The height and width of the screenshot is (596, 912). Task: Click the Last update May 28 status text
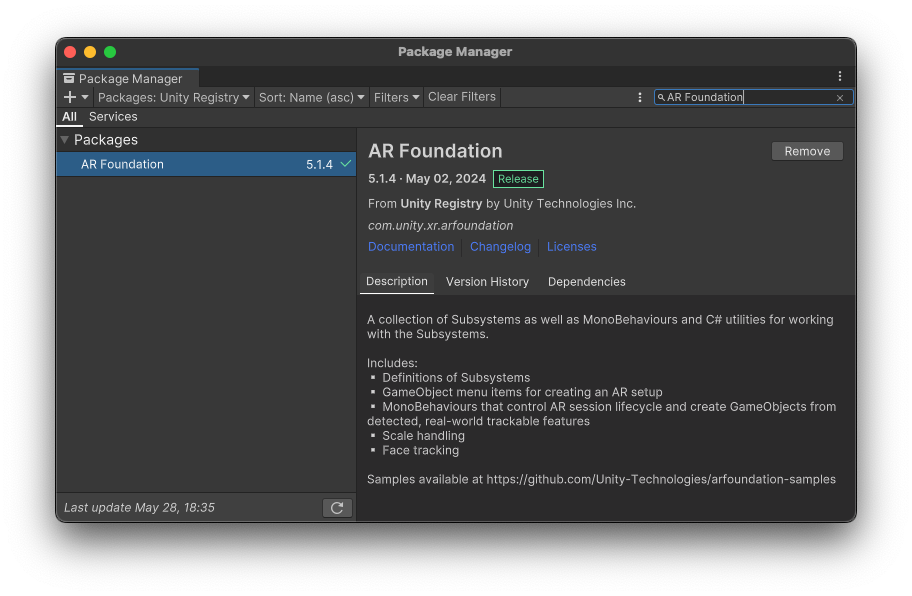[x=139, y=508]
